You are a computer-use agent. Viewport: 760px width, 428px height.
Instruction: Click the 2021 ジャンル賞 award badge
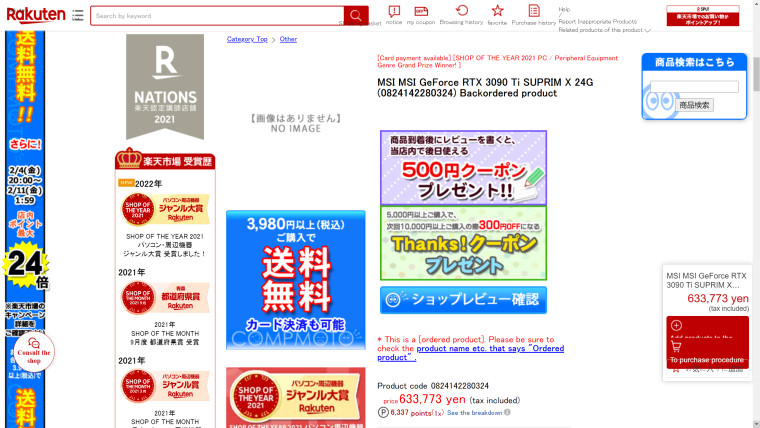click(x=165, y=386)
